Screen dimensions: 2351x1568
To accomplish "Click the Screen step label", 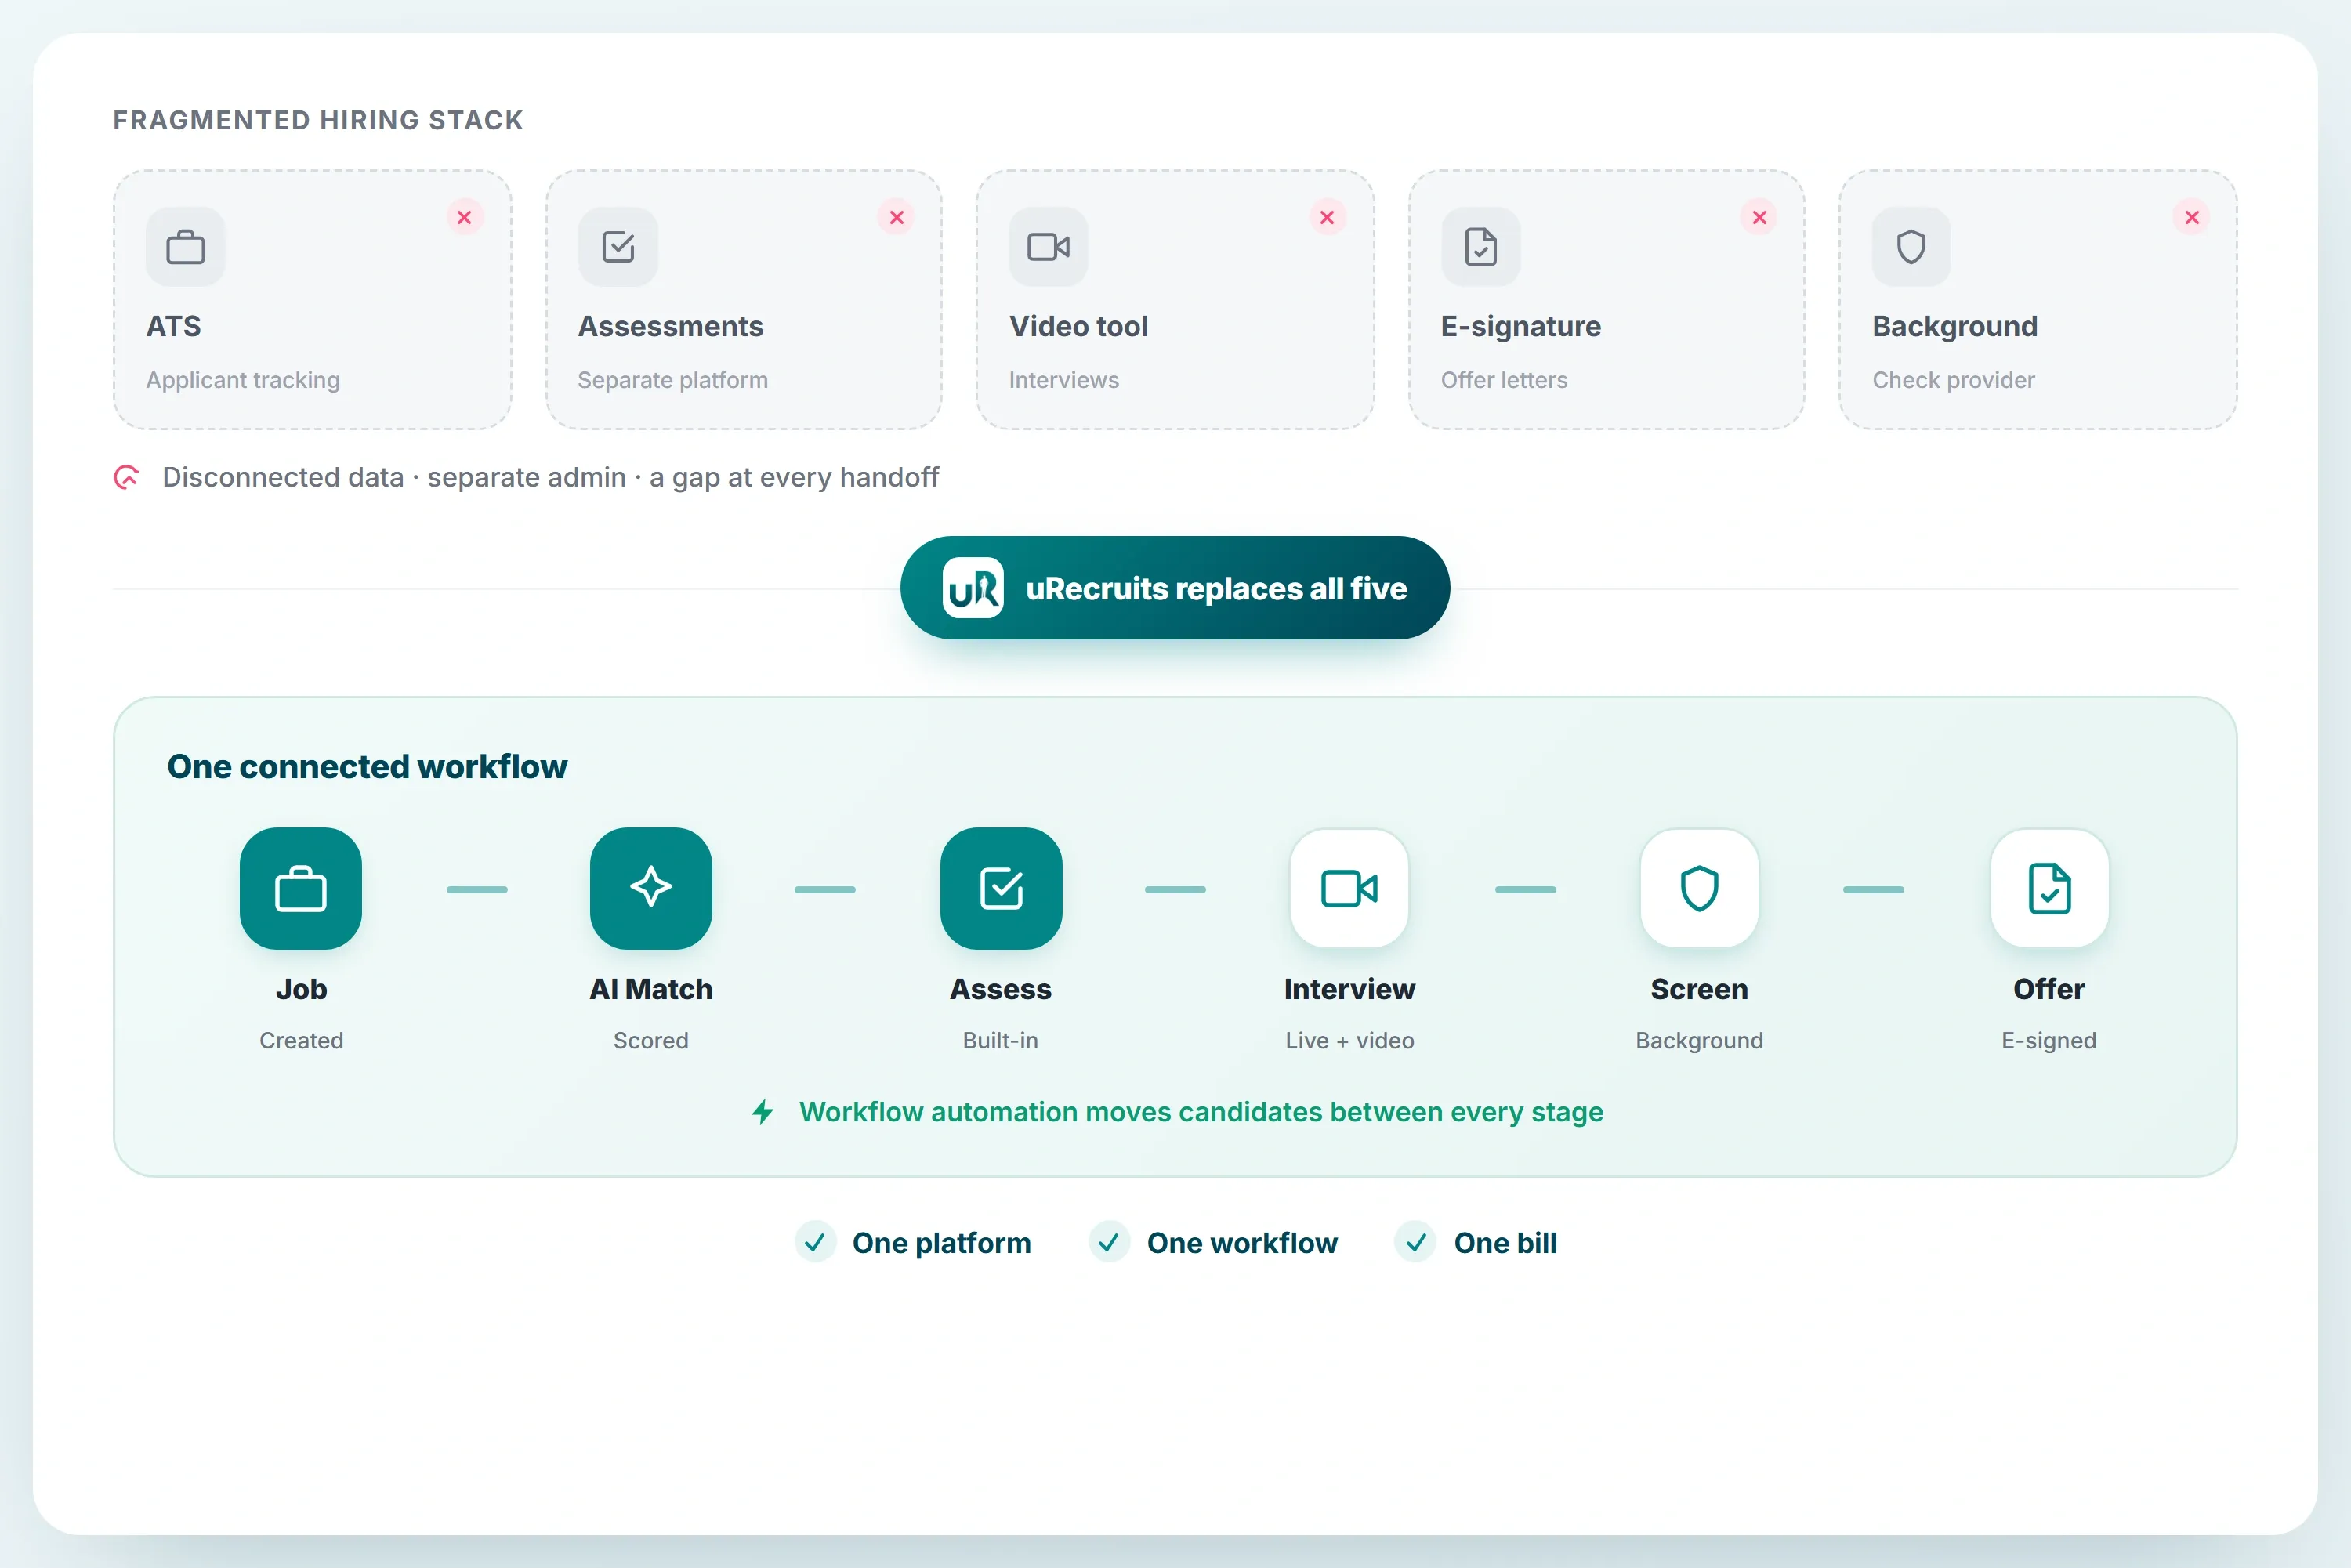I will point(1700,989).
